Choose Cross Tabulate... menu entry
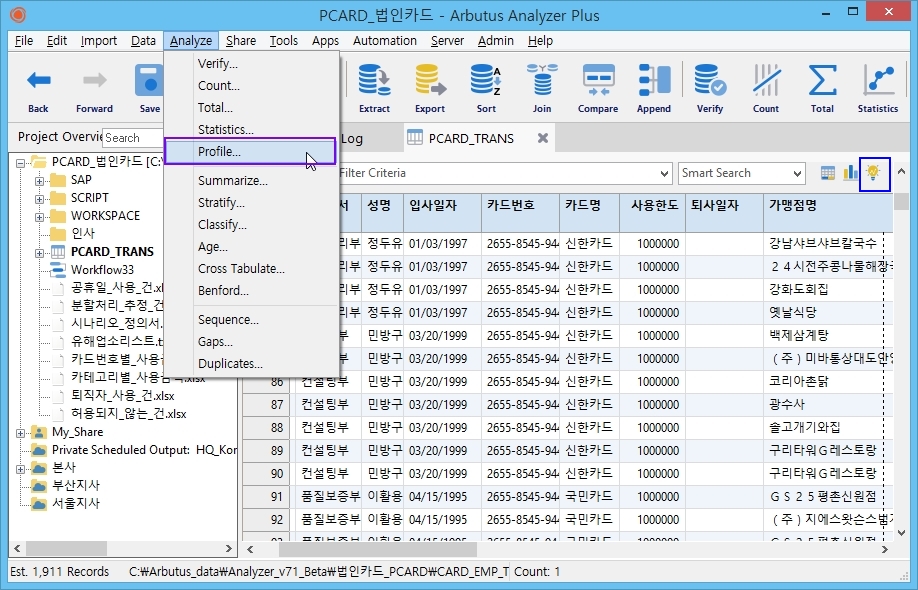The image size is (918, 590). tap(241, 269)
